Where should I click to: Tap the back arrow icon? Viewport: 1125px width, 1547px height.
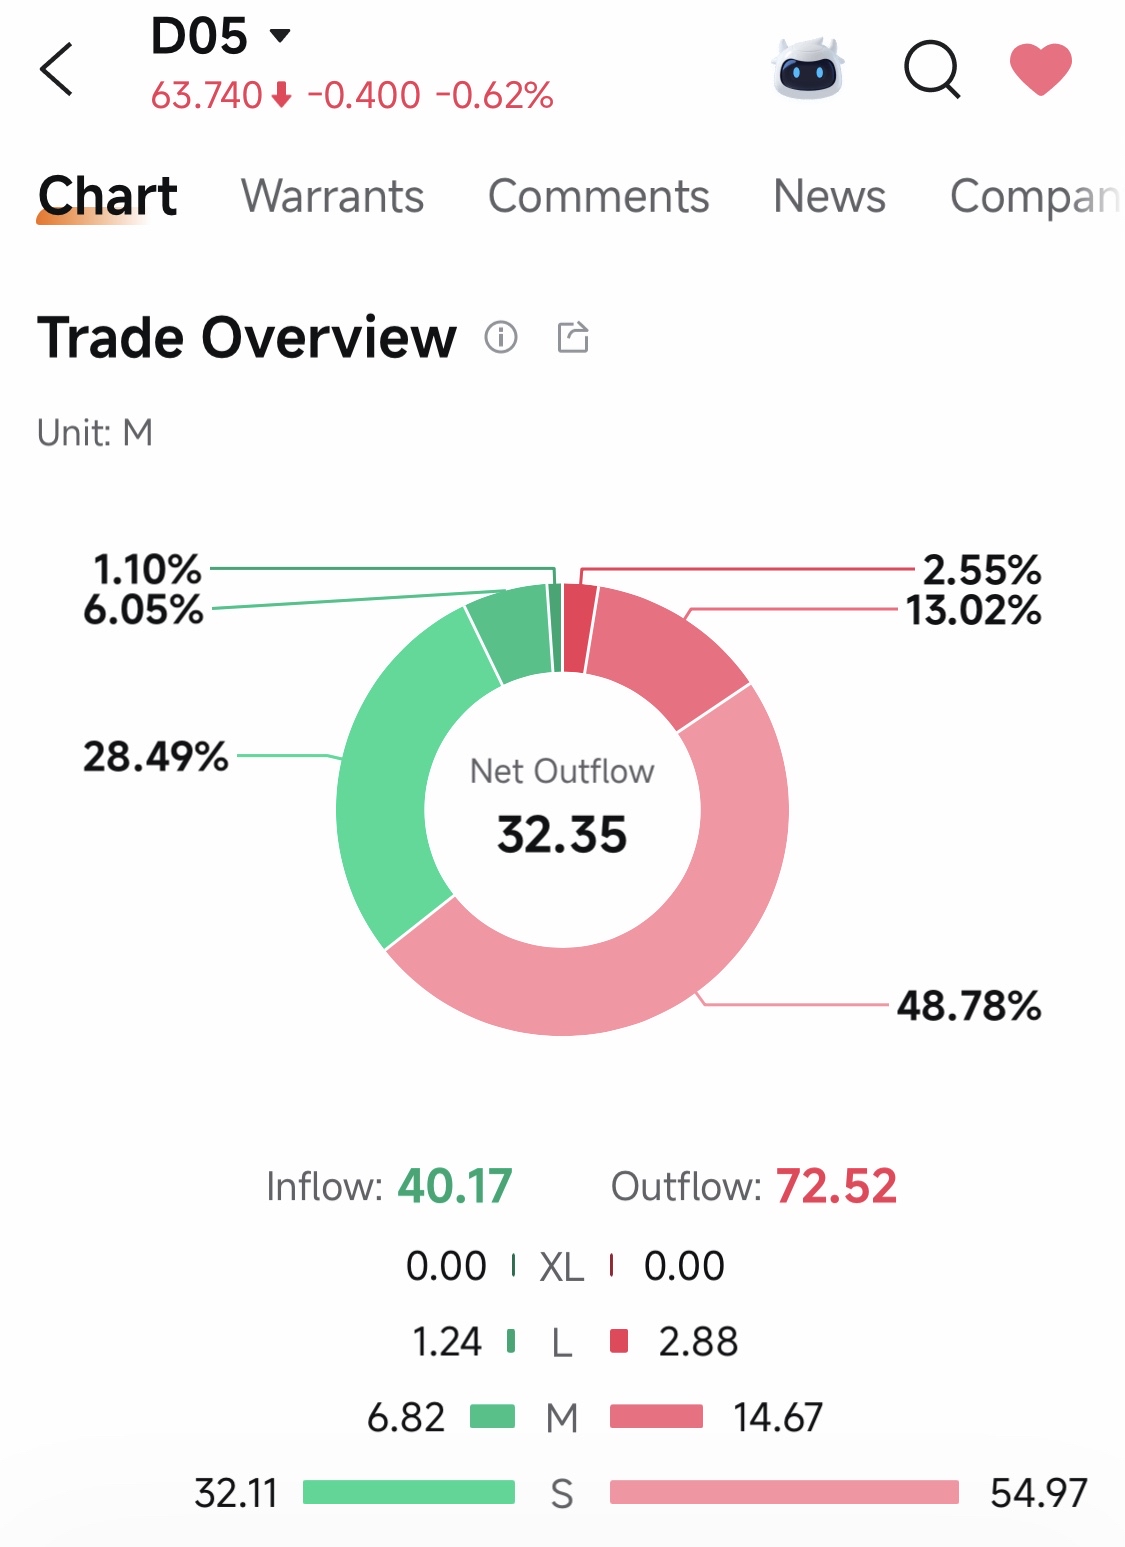[x=57, y=69]
